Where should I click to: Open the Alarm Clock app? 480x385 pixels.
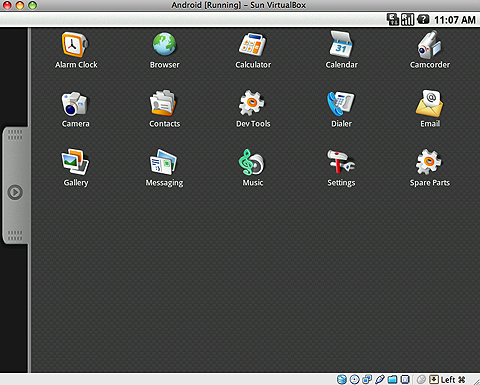(x=76, y=50)
